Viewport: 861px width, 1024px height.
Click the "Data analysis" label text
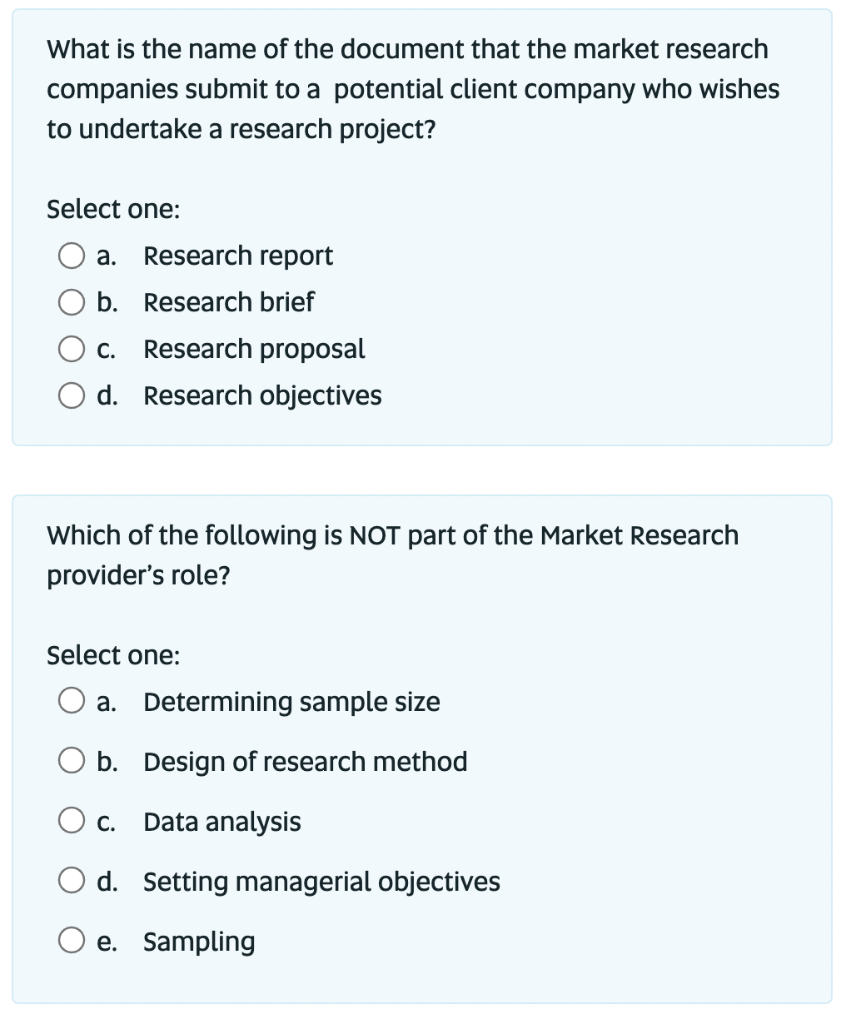pos(222,821)
